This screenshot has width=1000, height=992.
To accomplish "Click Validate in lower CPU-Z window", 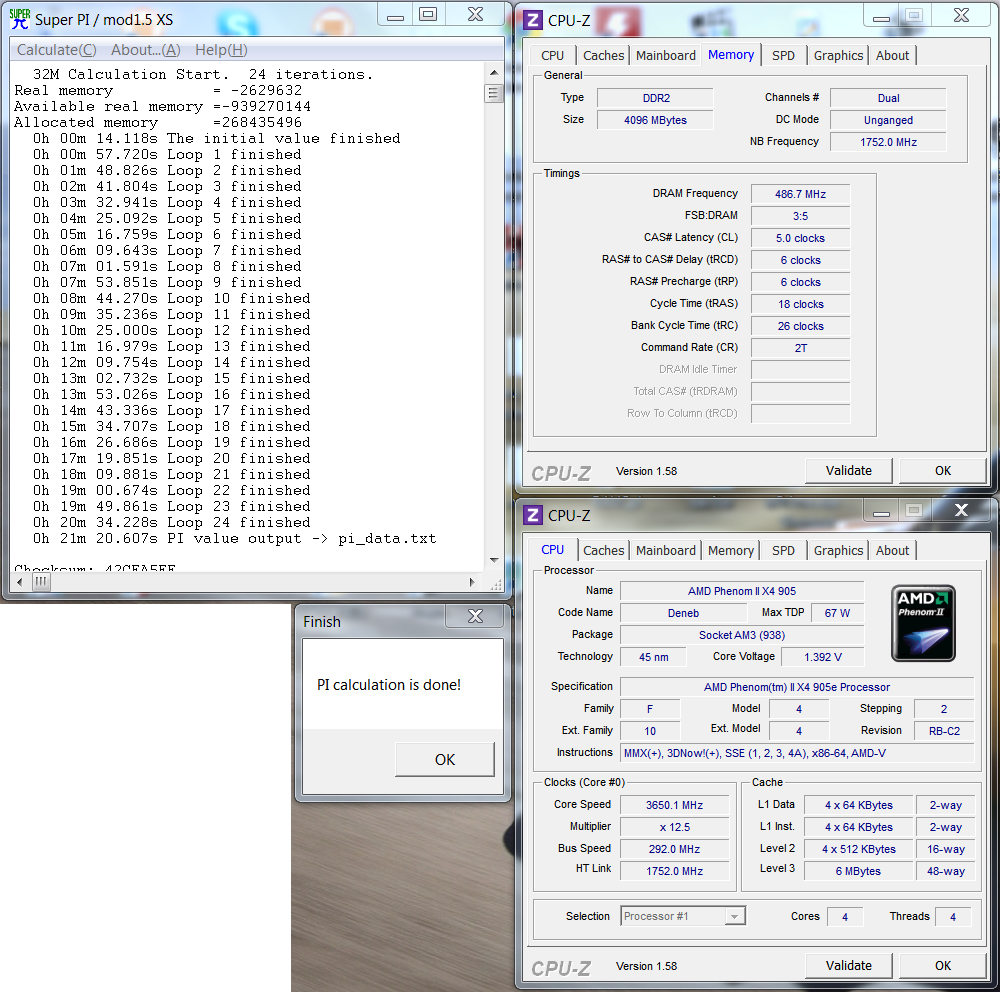I will [x=848, y=966].
